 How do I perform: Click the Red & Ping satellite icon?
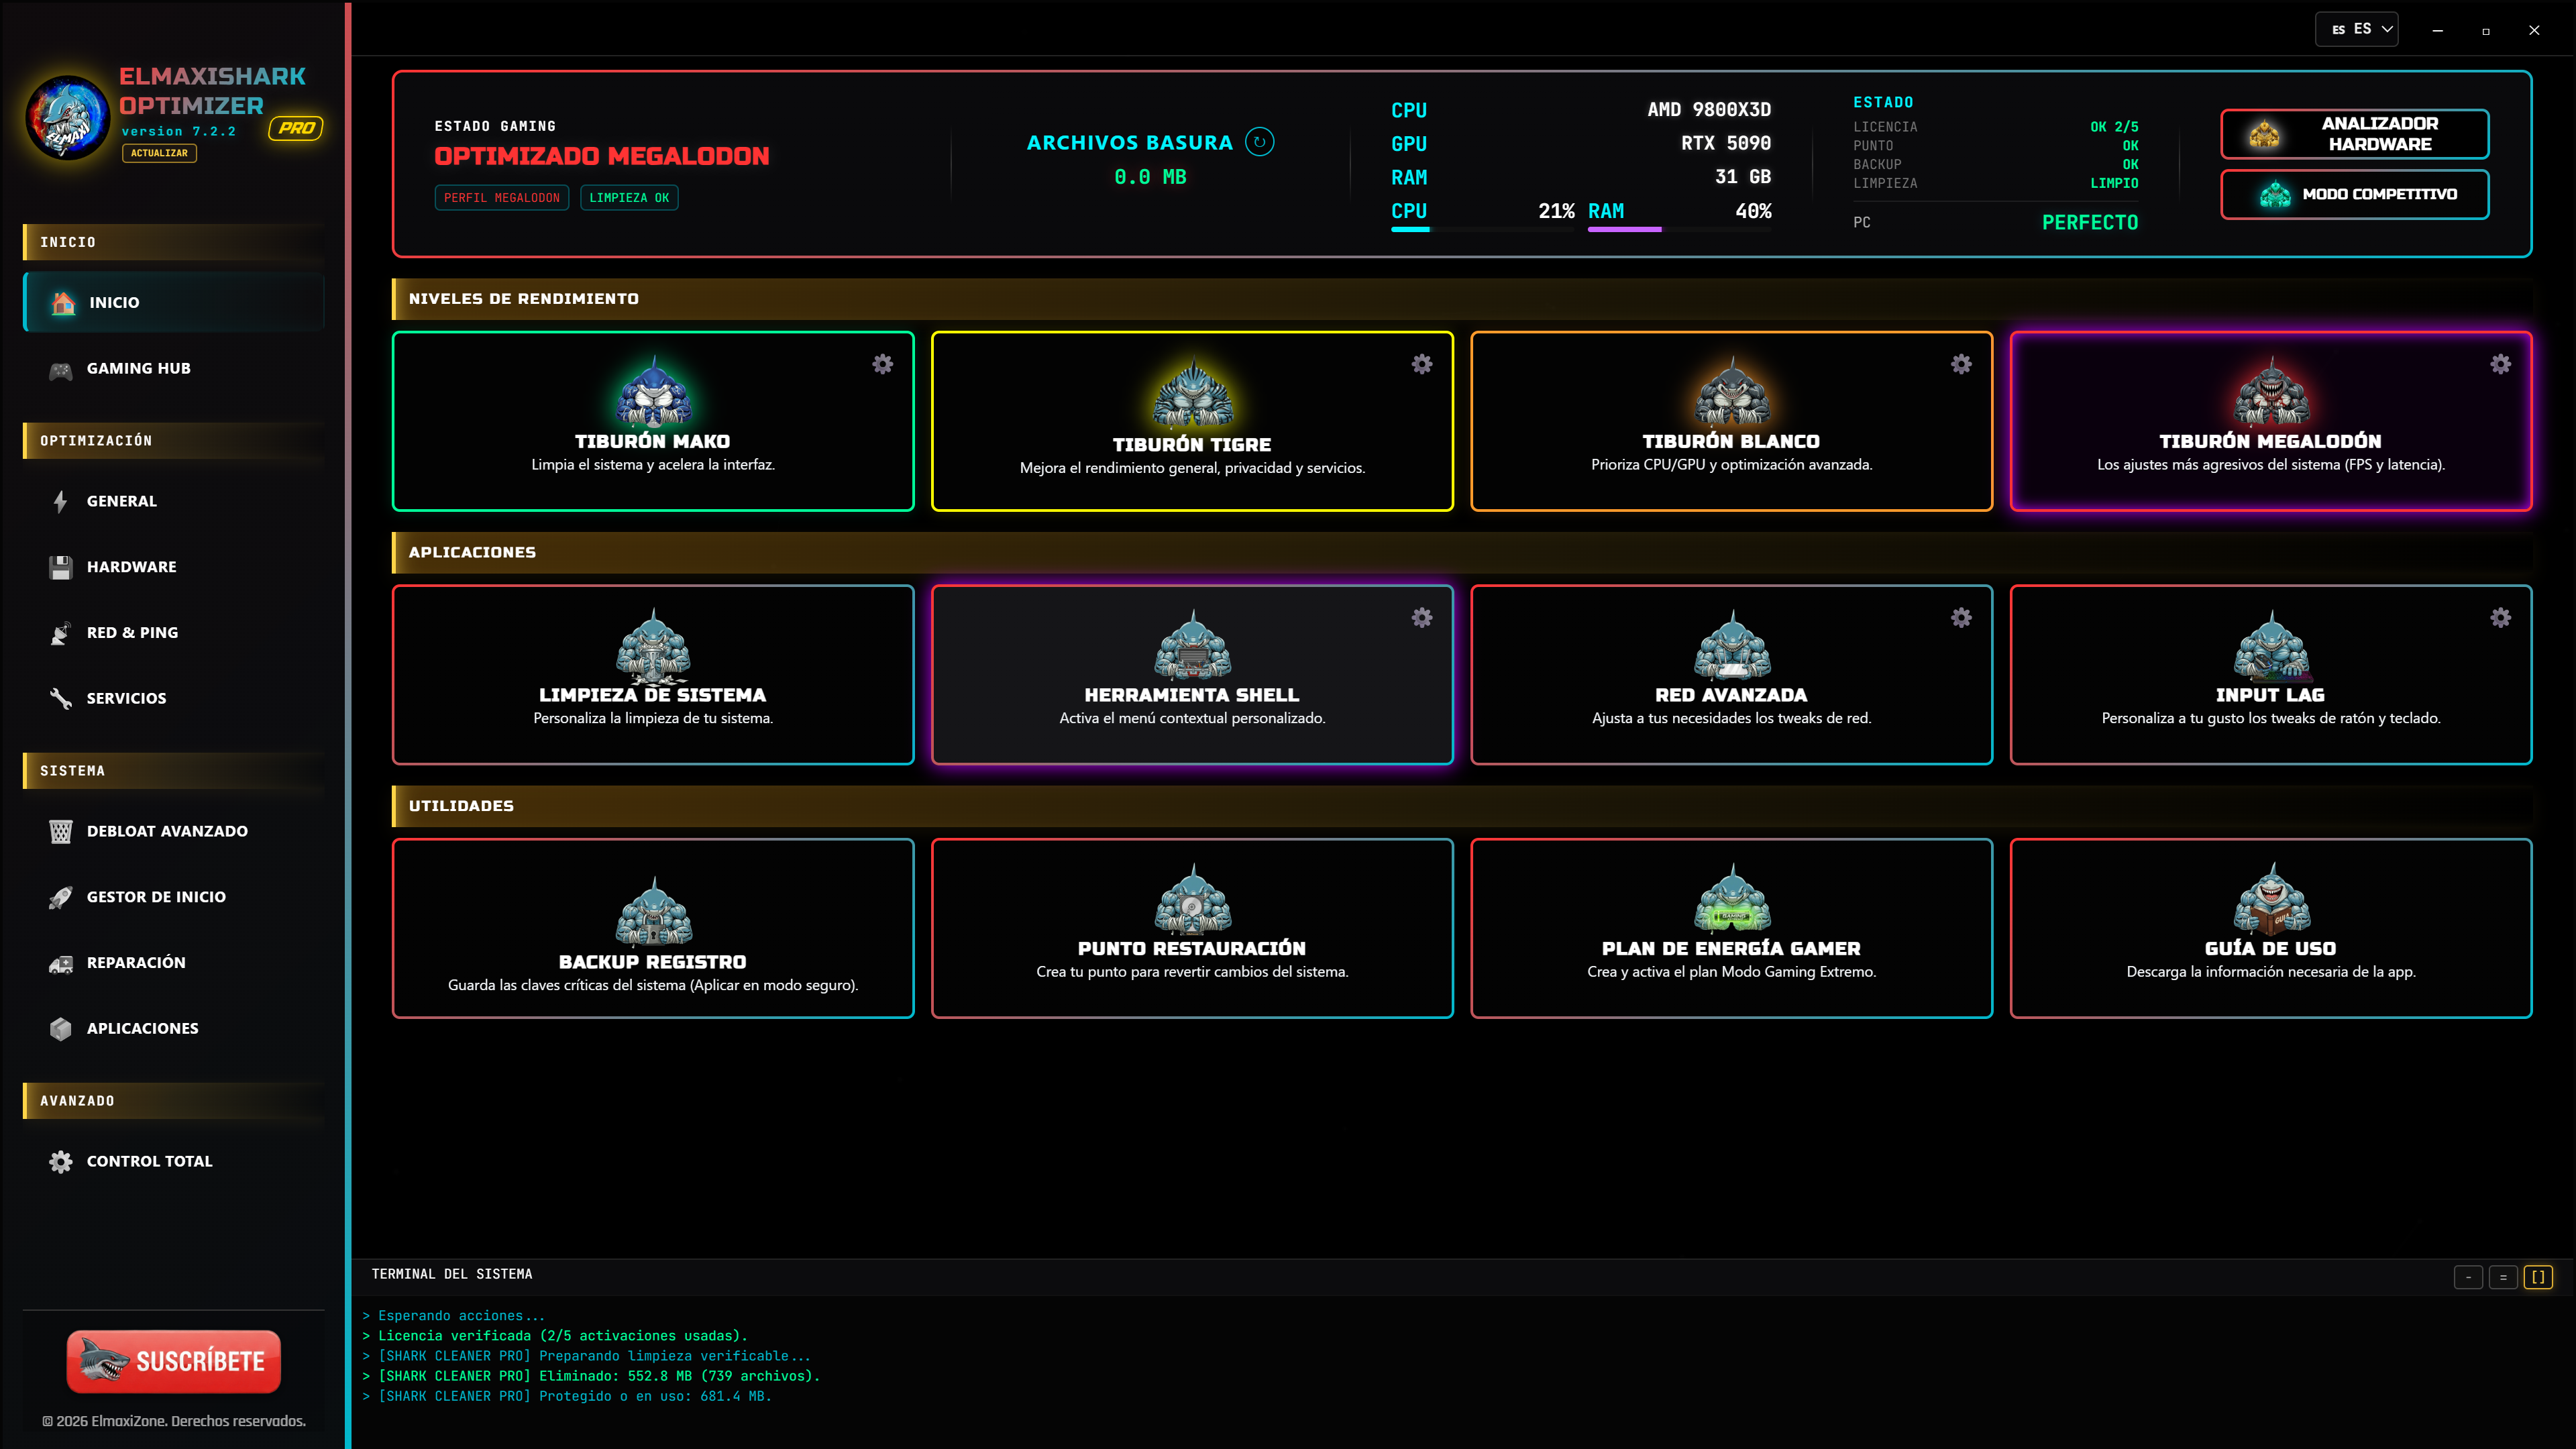[61, 633]
